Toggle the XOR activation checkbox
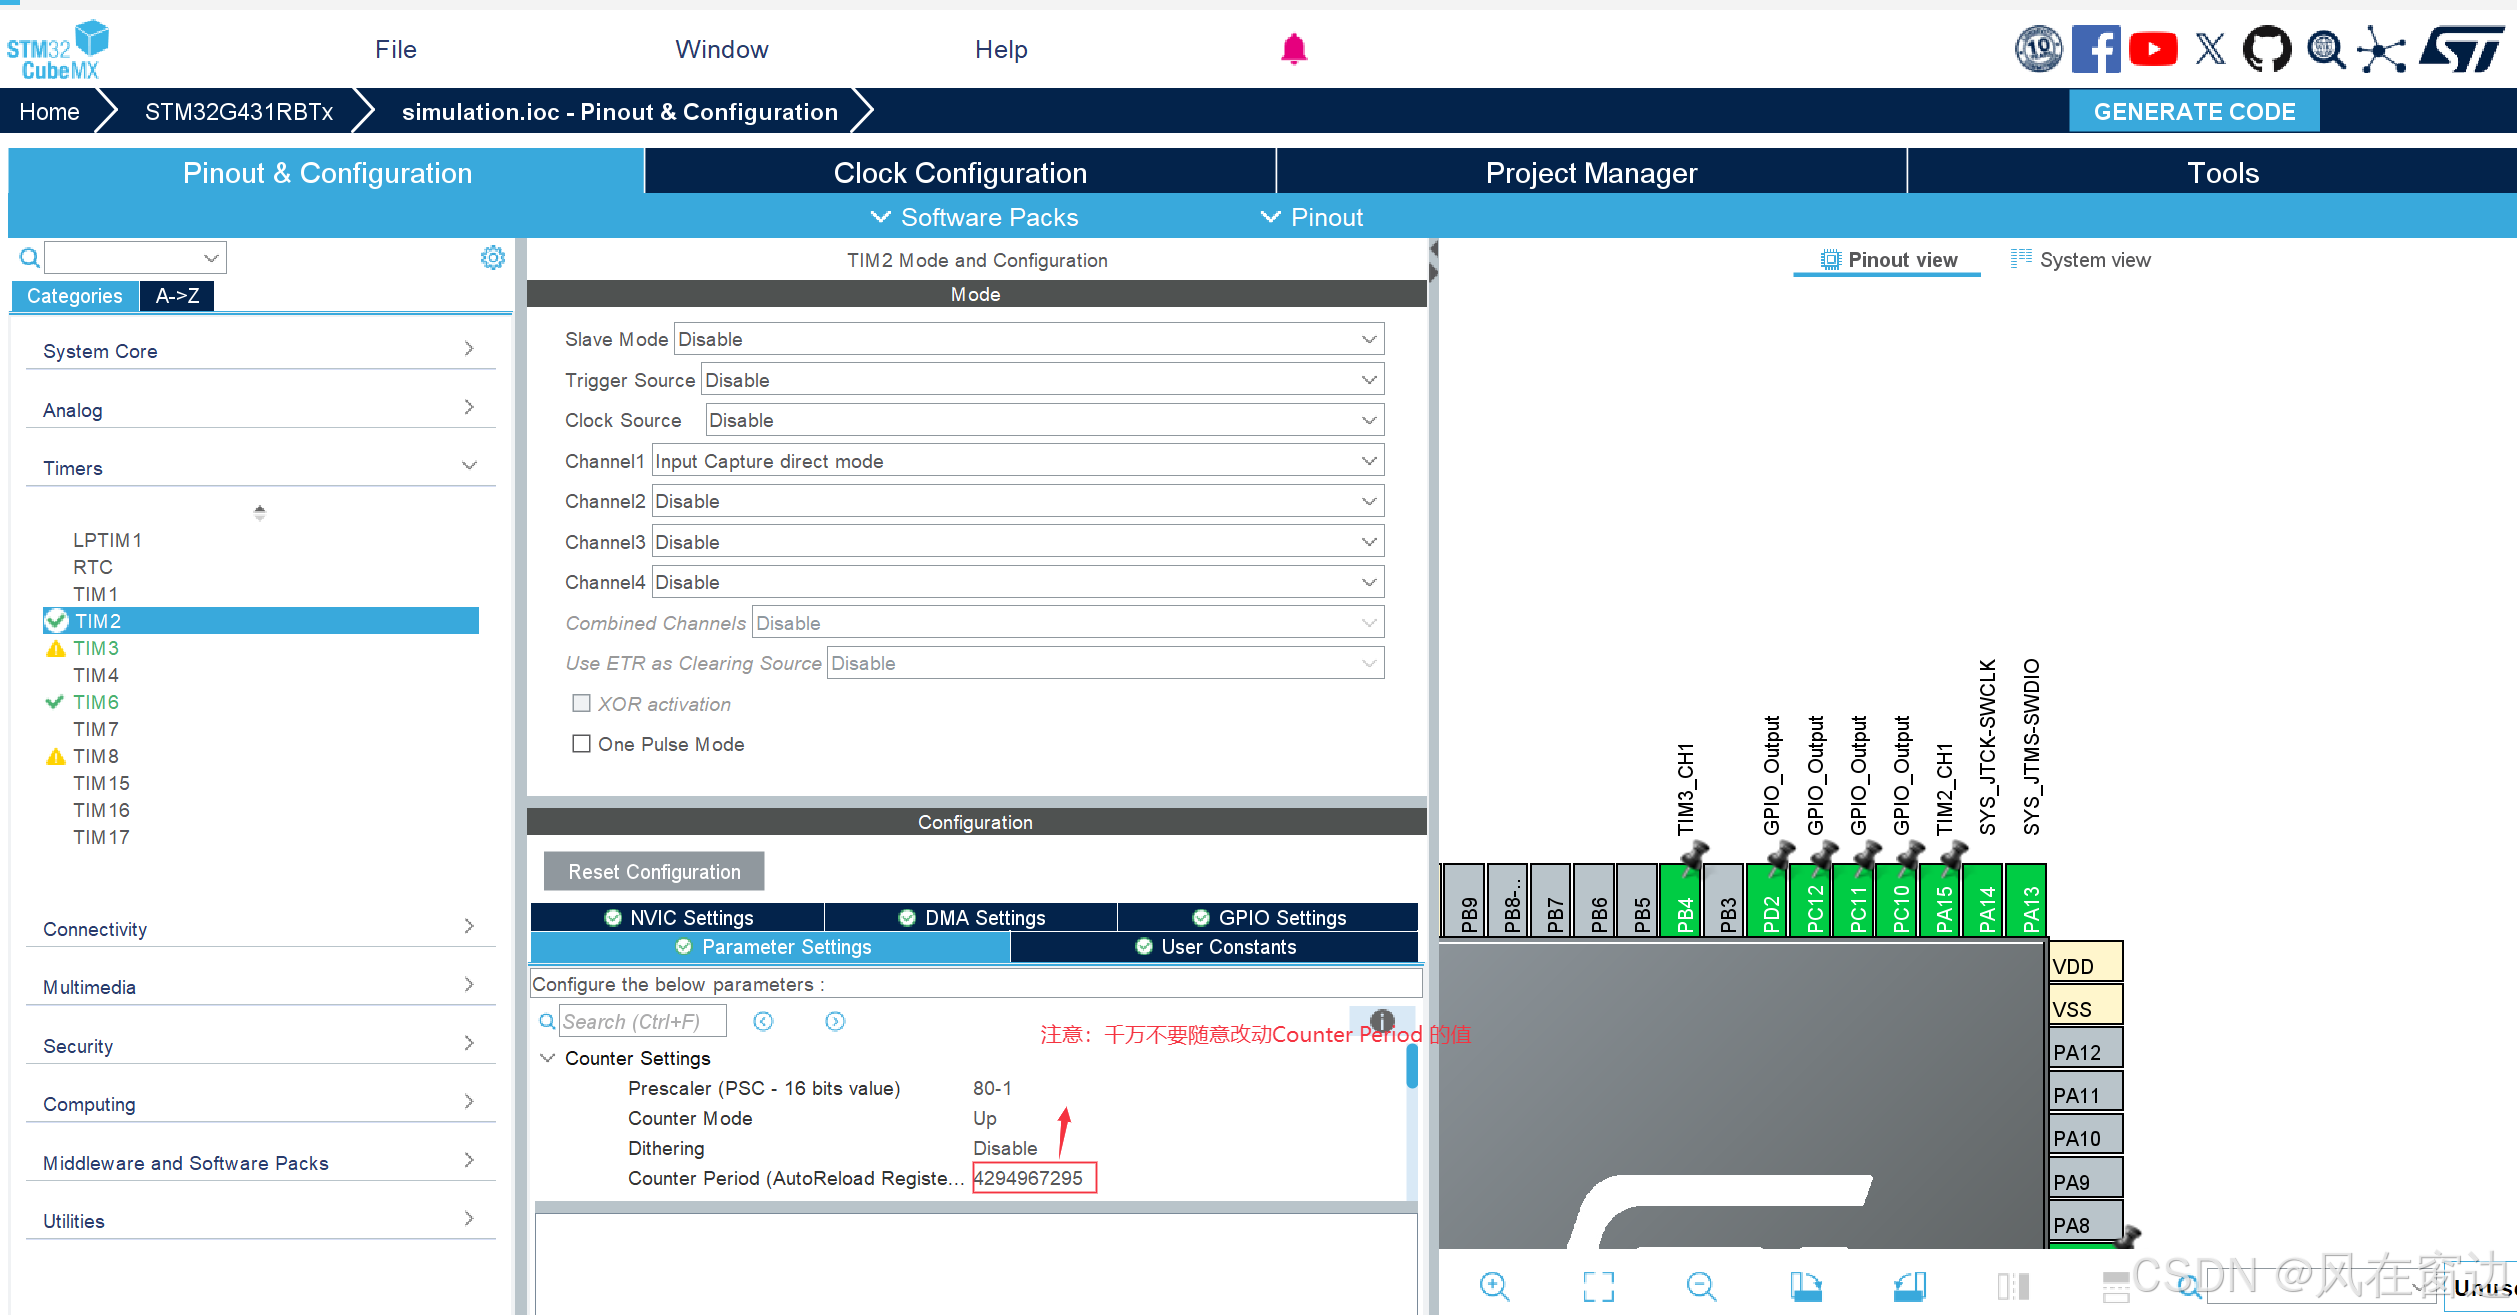 (x=581, y=704)
